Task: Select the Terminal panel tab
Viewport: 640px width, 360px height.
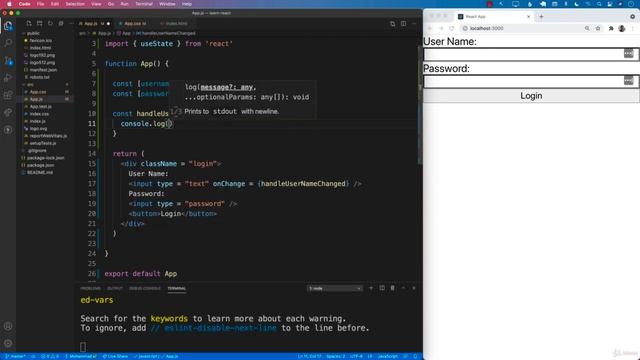Action: (177, 289)
